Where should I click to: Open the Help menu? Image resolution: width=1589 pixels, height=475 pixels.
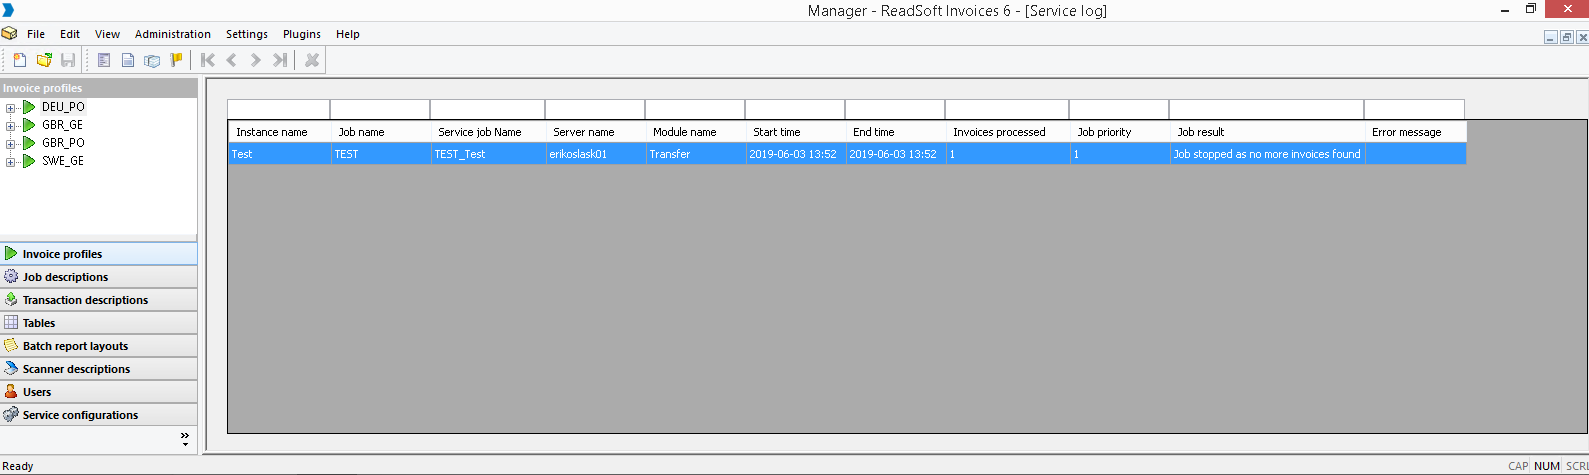coord(348,34)
